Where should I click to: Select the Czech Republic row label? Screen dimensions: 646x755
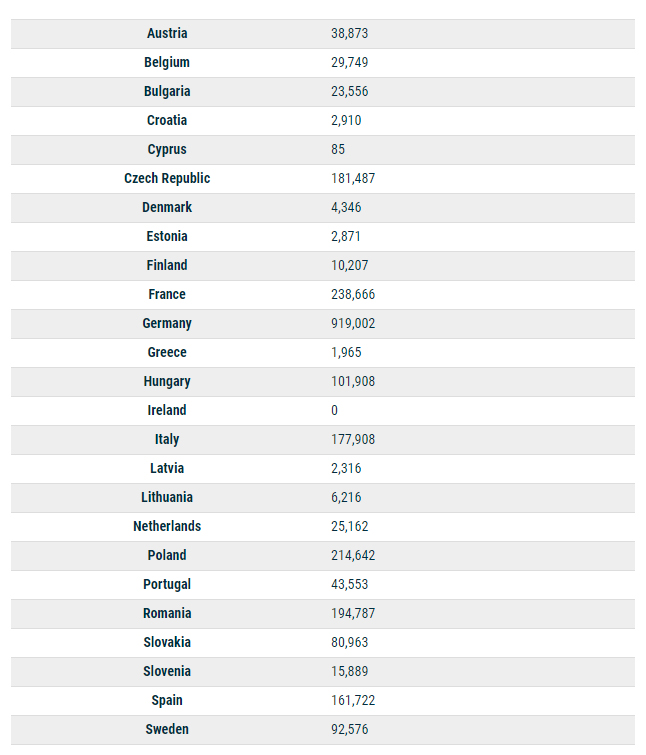click(167, 178)
